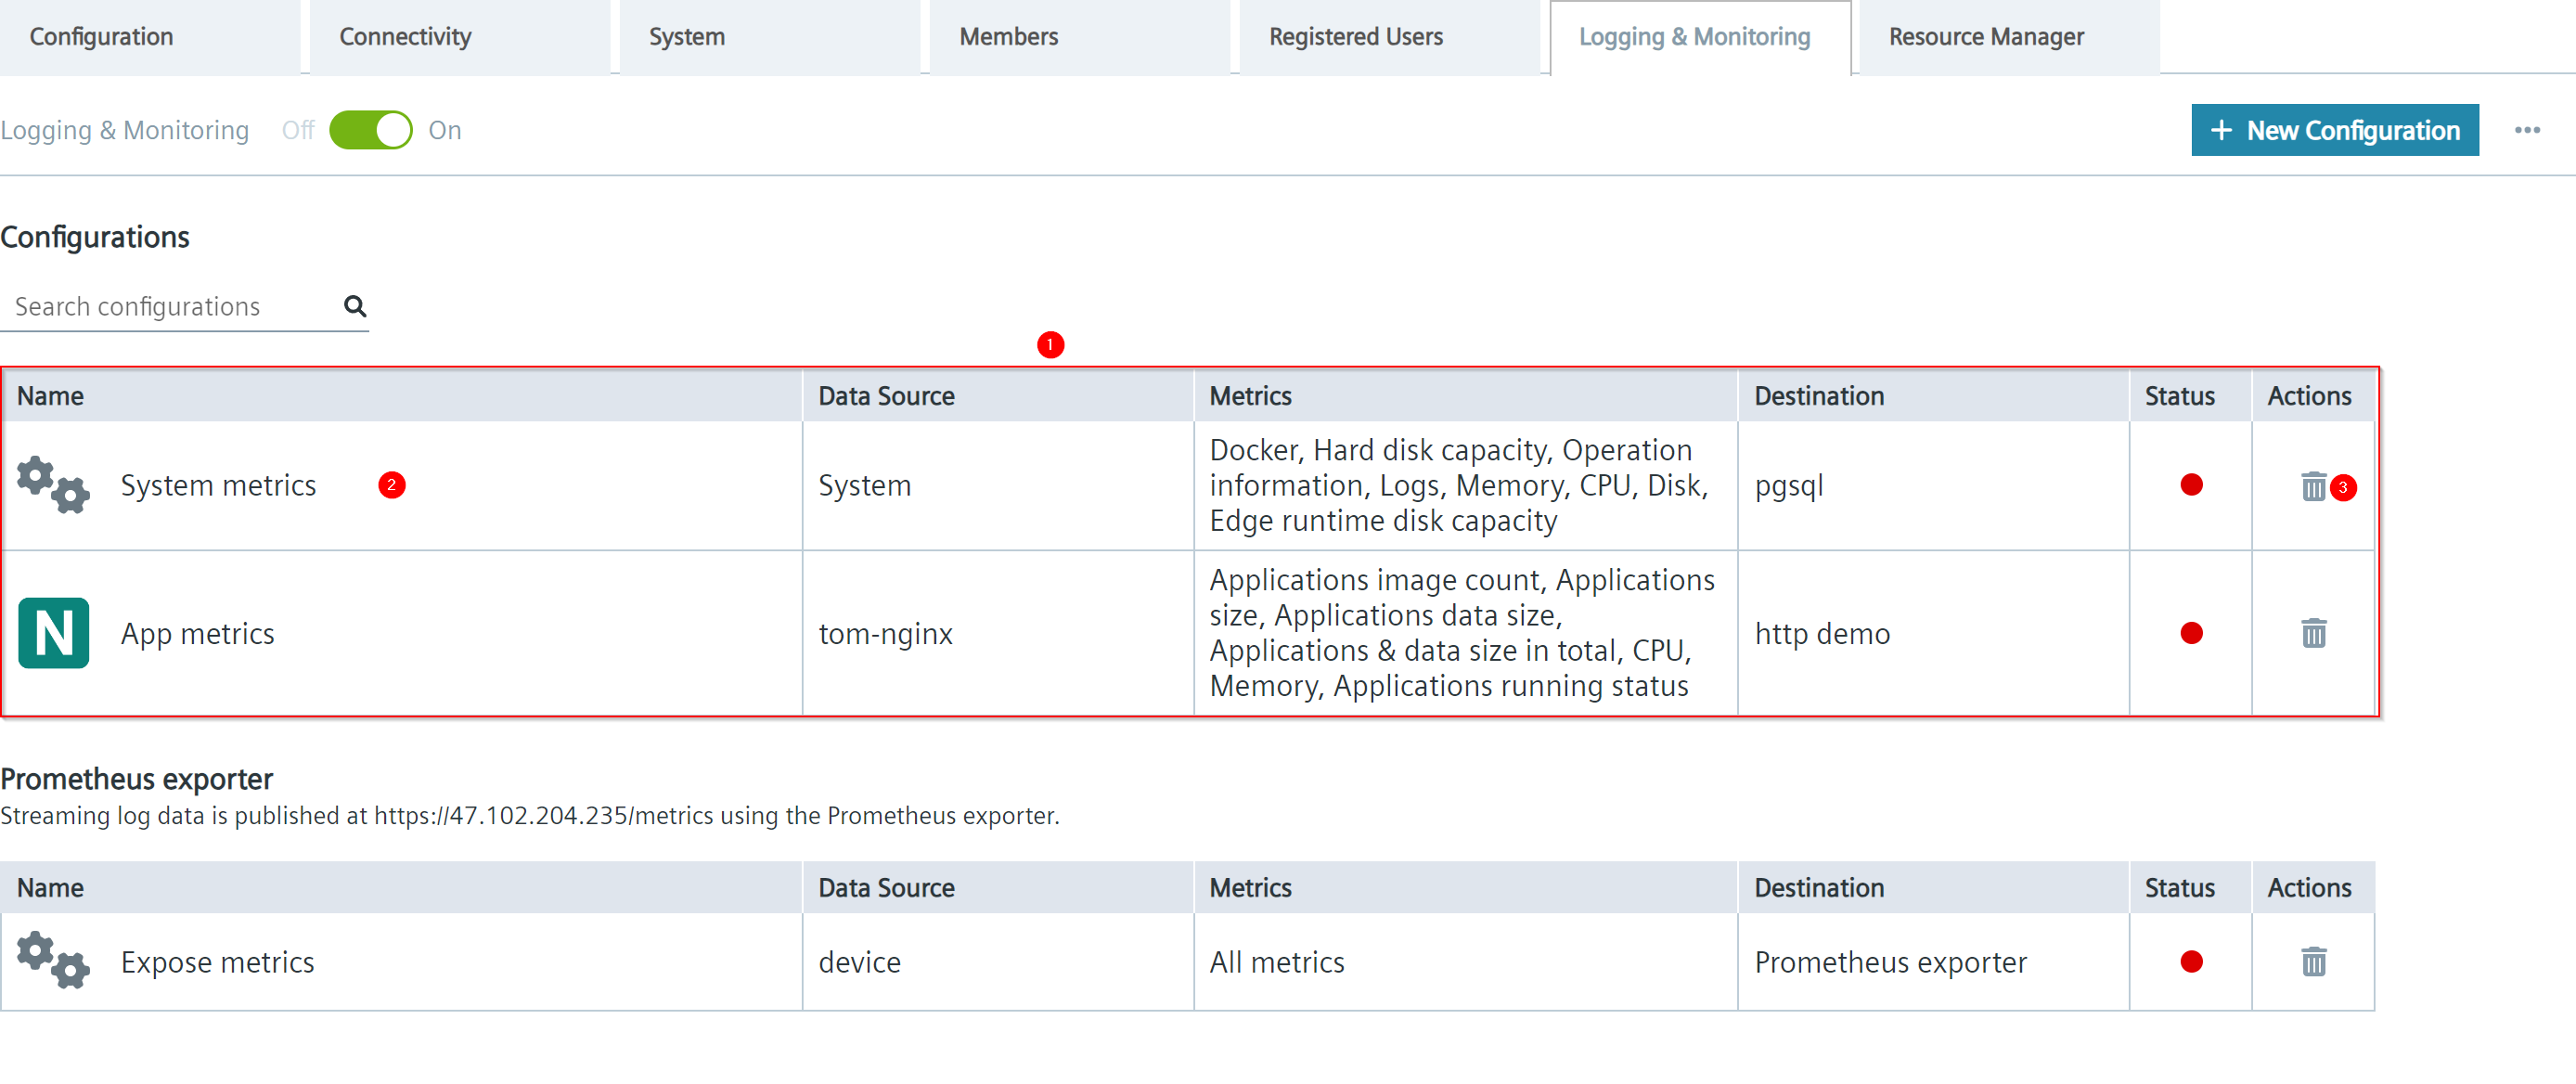This screenshot has height=1084, width=2576.
Task: Click the green N app icon
Action: pos(54,634)
